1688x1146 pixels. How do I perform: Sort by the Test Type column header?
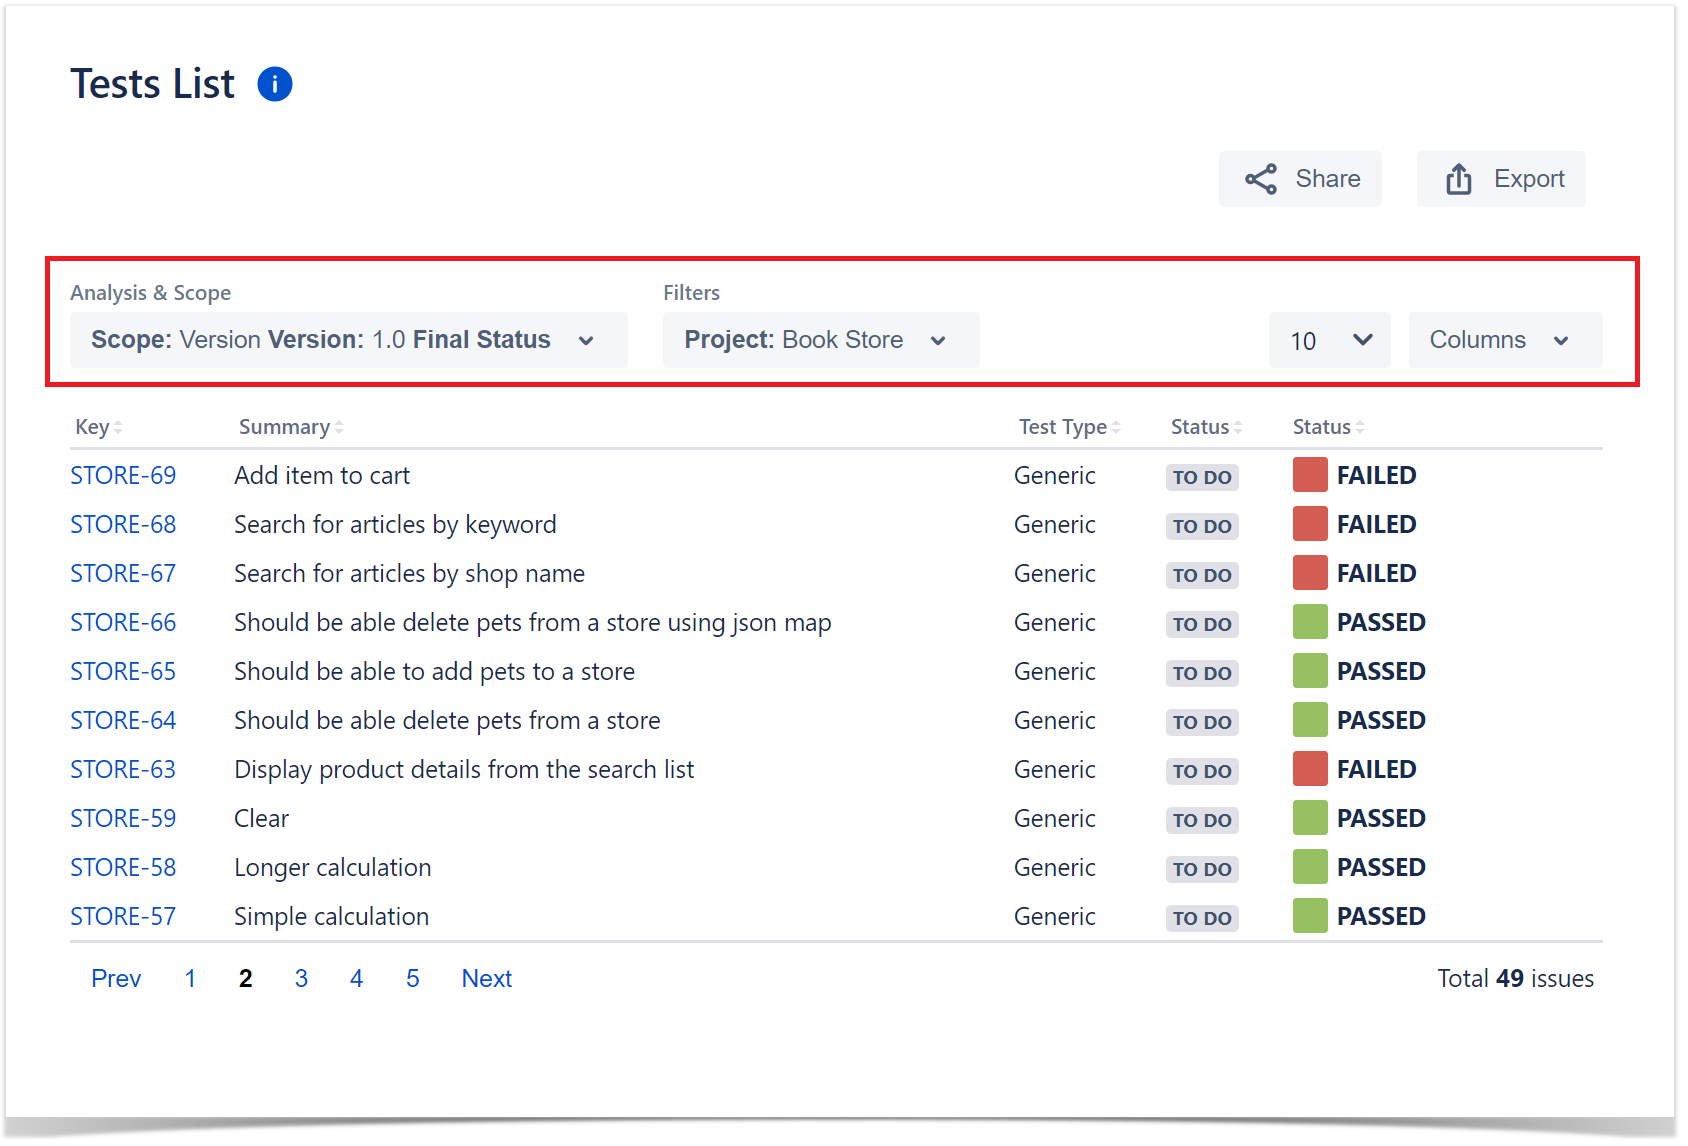pyautogui.click(x=1069, y=427)
